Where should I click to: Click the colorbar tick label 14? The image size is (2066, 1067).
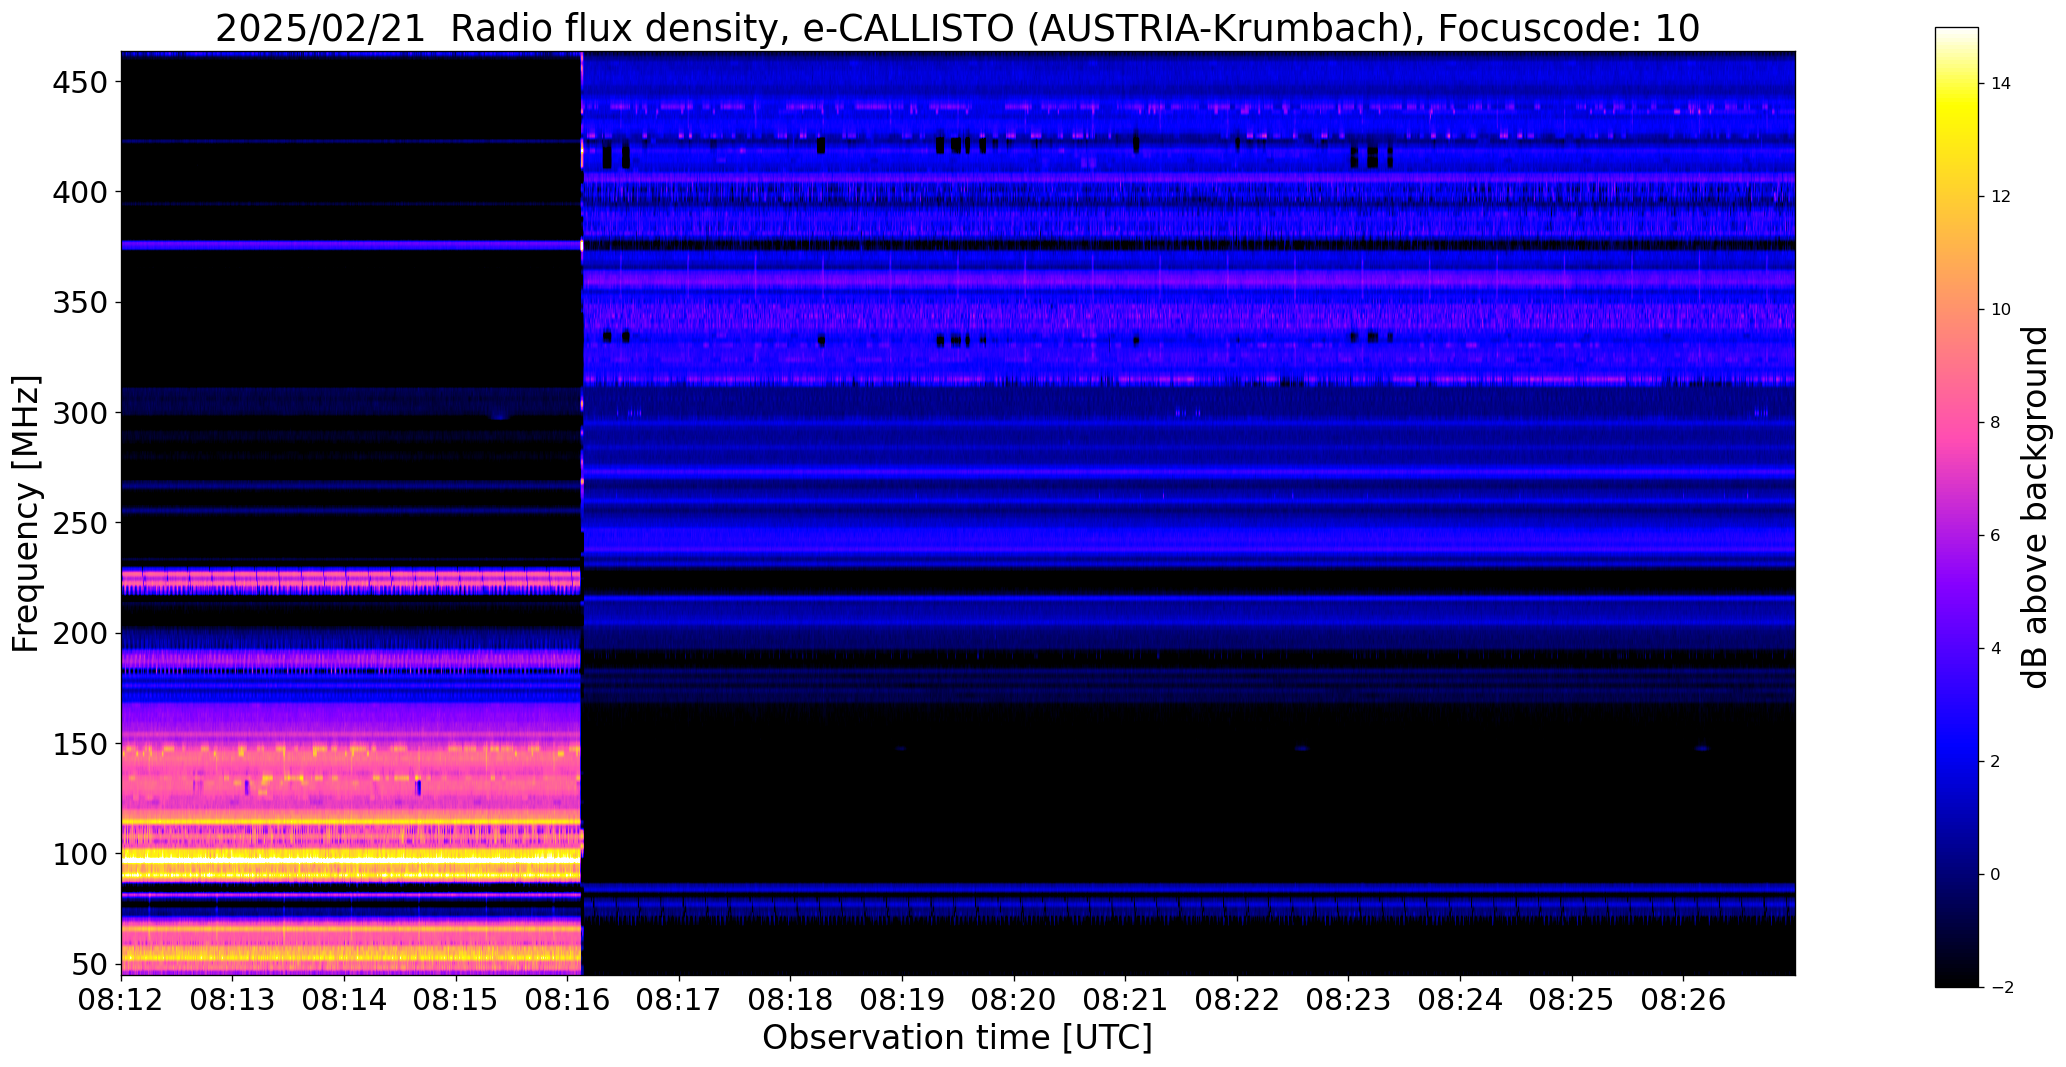point(2001,84)
